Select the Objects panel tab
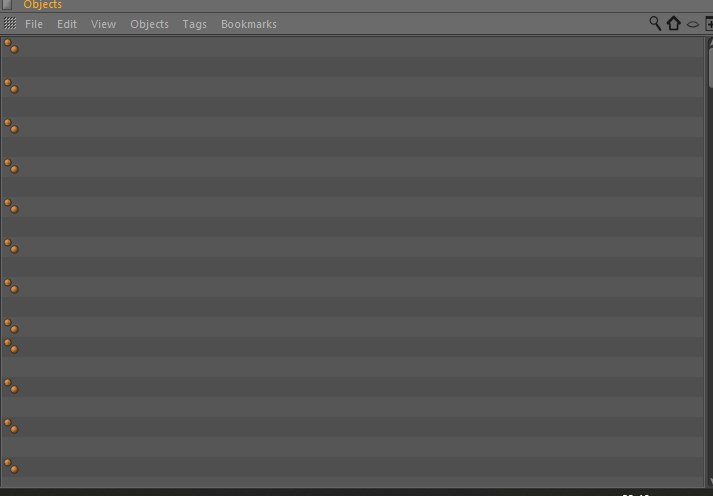The image size is (713, 496). [x=42, y=5]
